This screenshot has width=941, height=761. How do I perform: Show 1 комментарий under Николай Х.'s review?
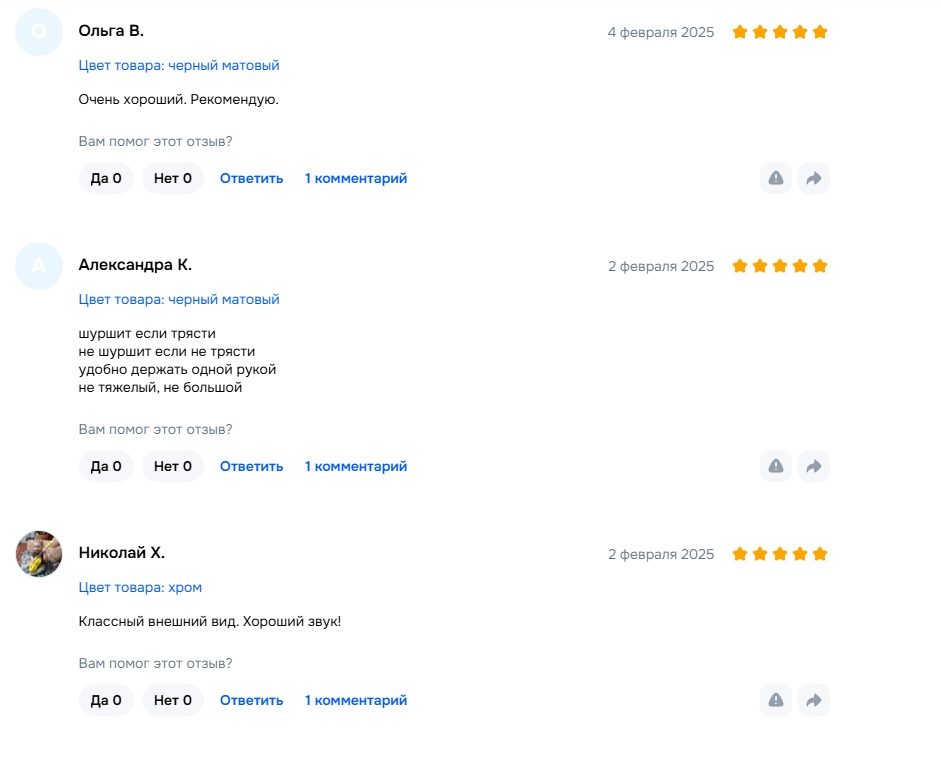[x=356, y=700]
